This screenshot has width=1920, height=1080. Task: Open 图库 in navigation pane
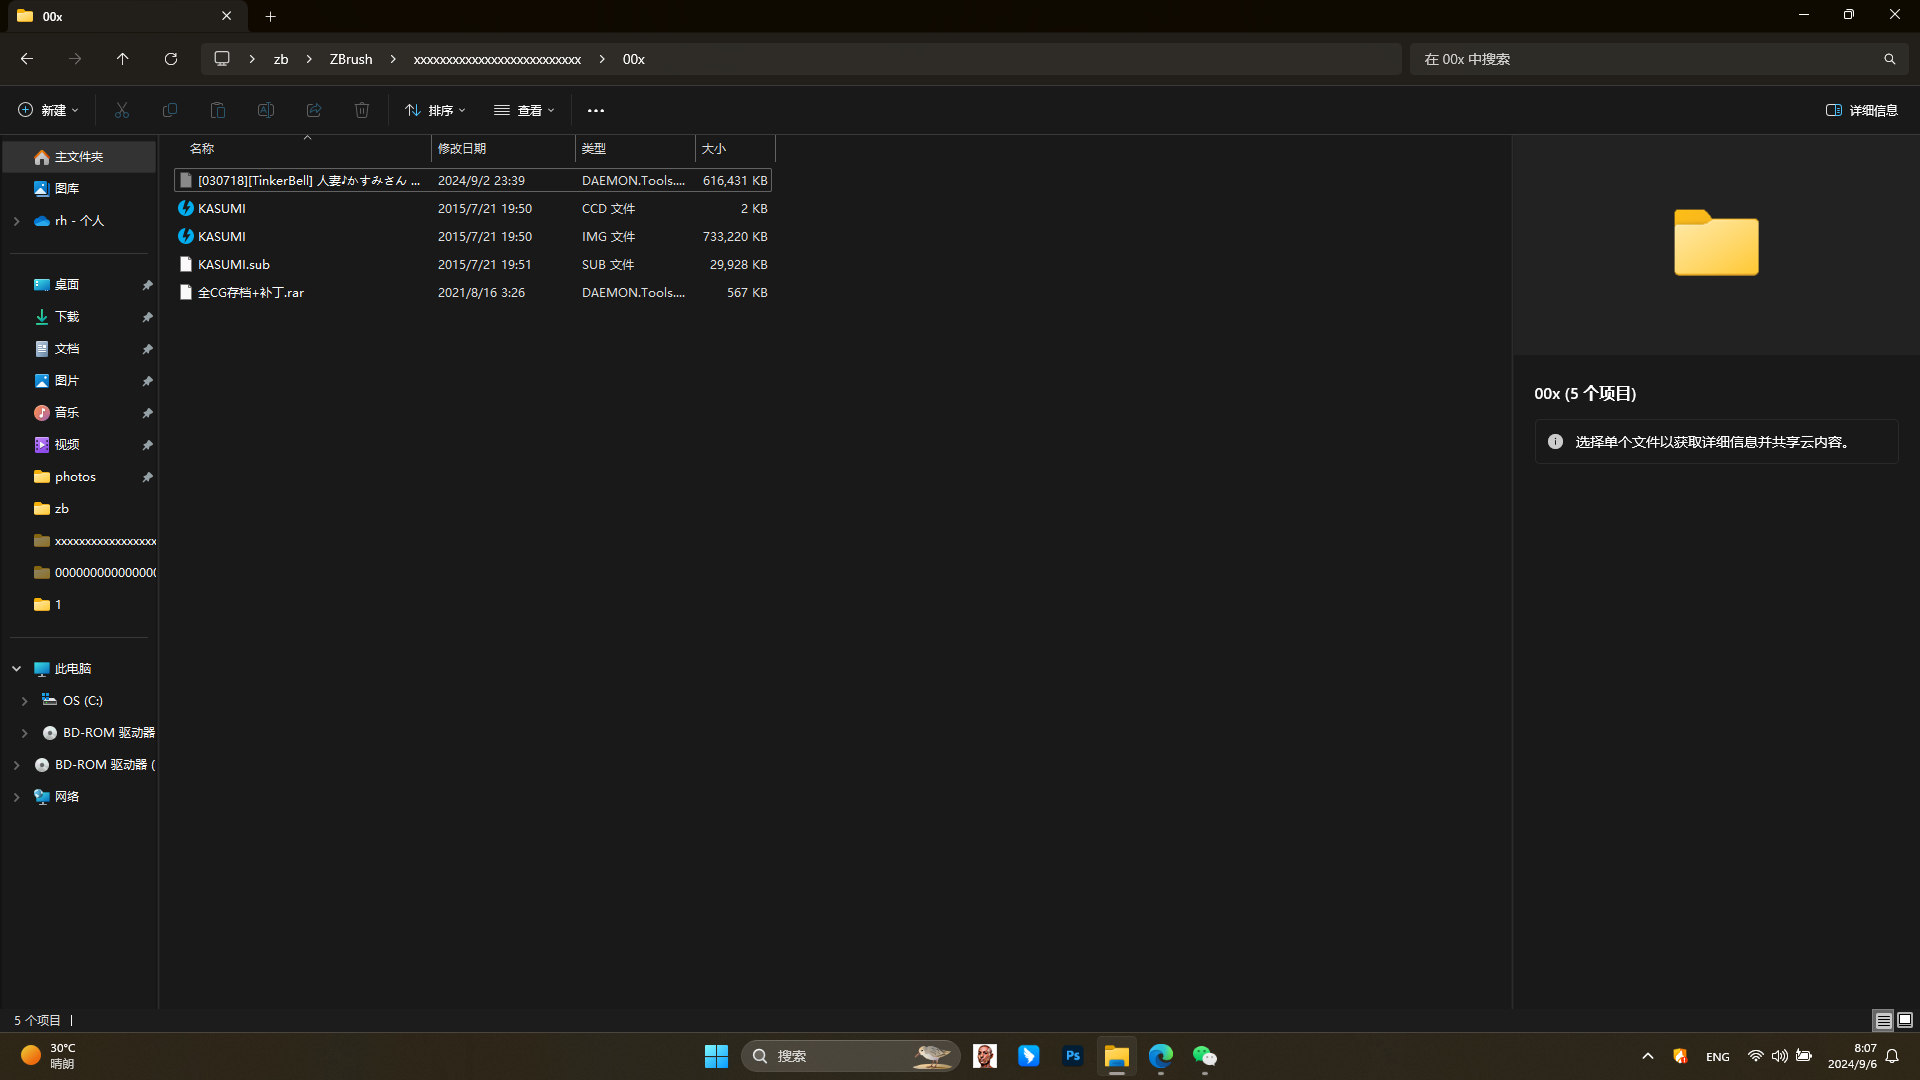tap(67, 188)
